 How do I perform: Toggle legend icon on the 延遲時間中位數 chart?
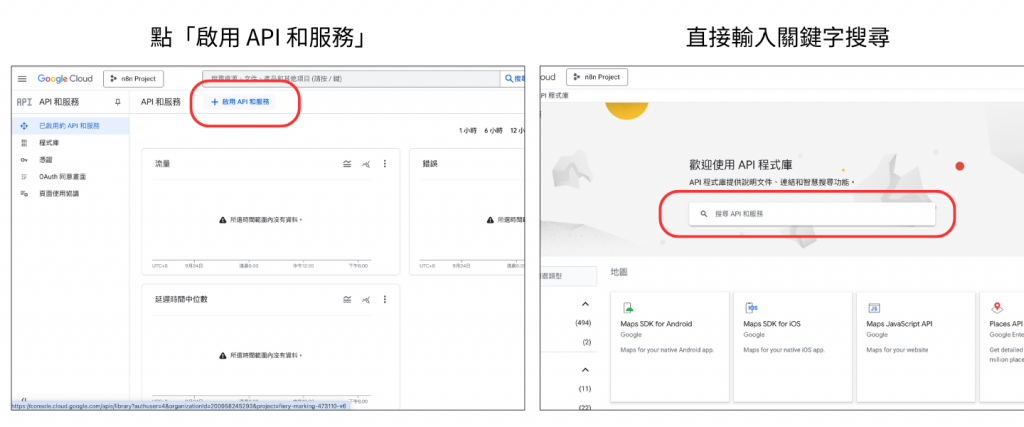[347, 299]
